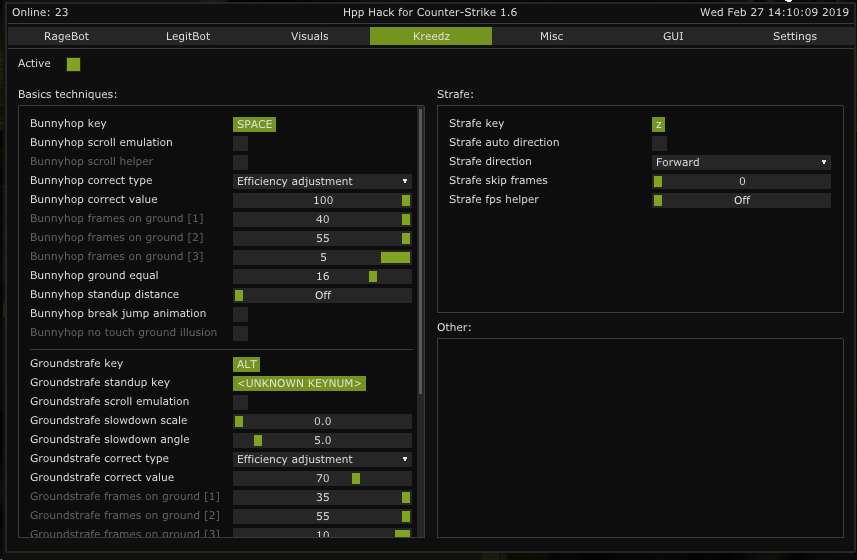
Task: Open the Groundstrafe correct type dropdown
Action: coord(322,459)
